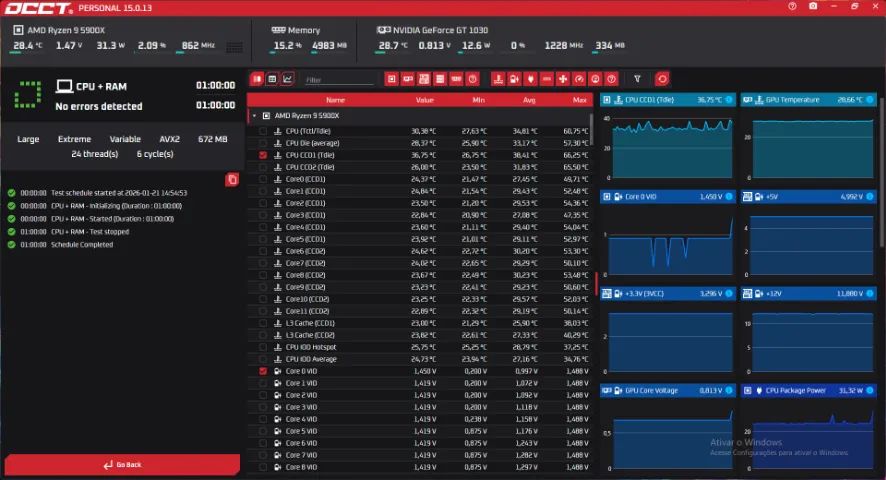Screen dimensions: 886x480
Task: Collapse the AMD Ryzen 9 5900X sensor group
Action: pos(254,116)
